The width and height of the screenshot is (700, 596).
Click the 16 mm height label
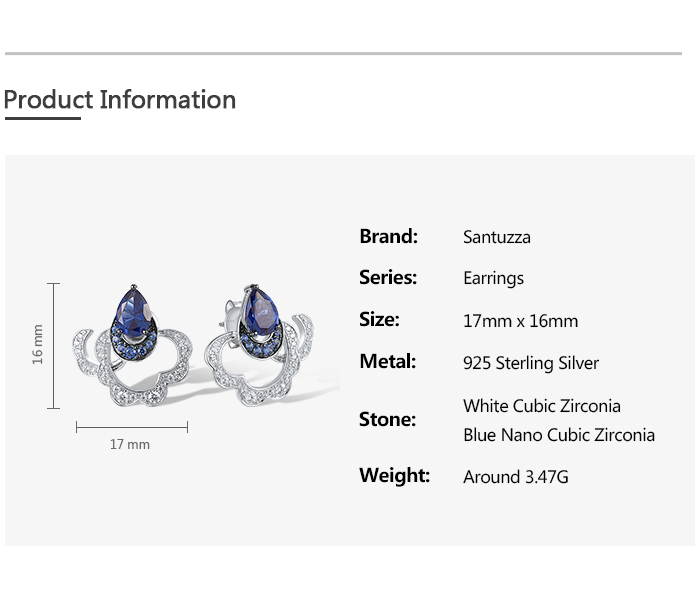[38, 344]
